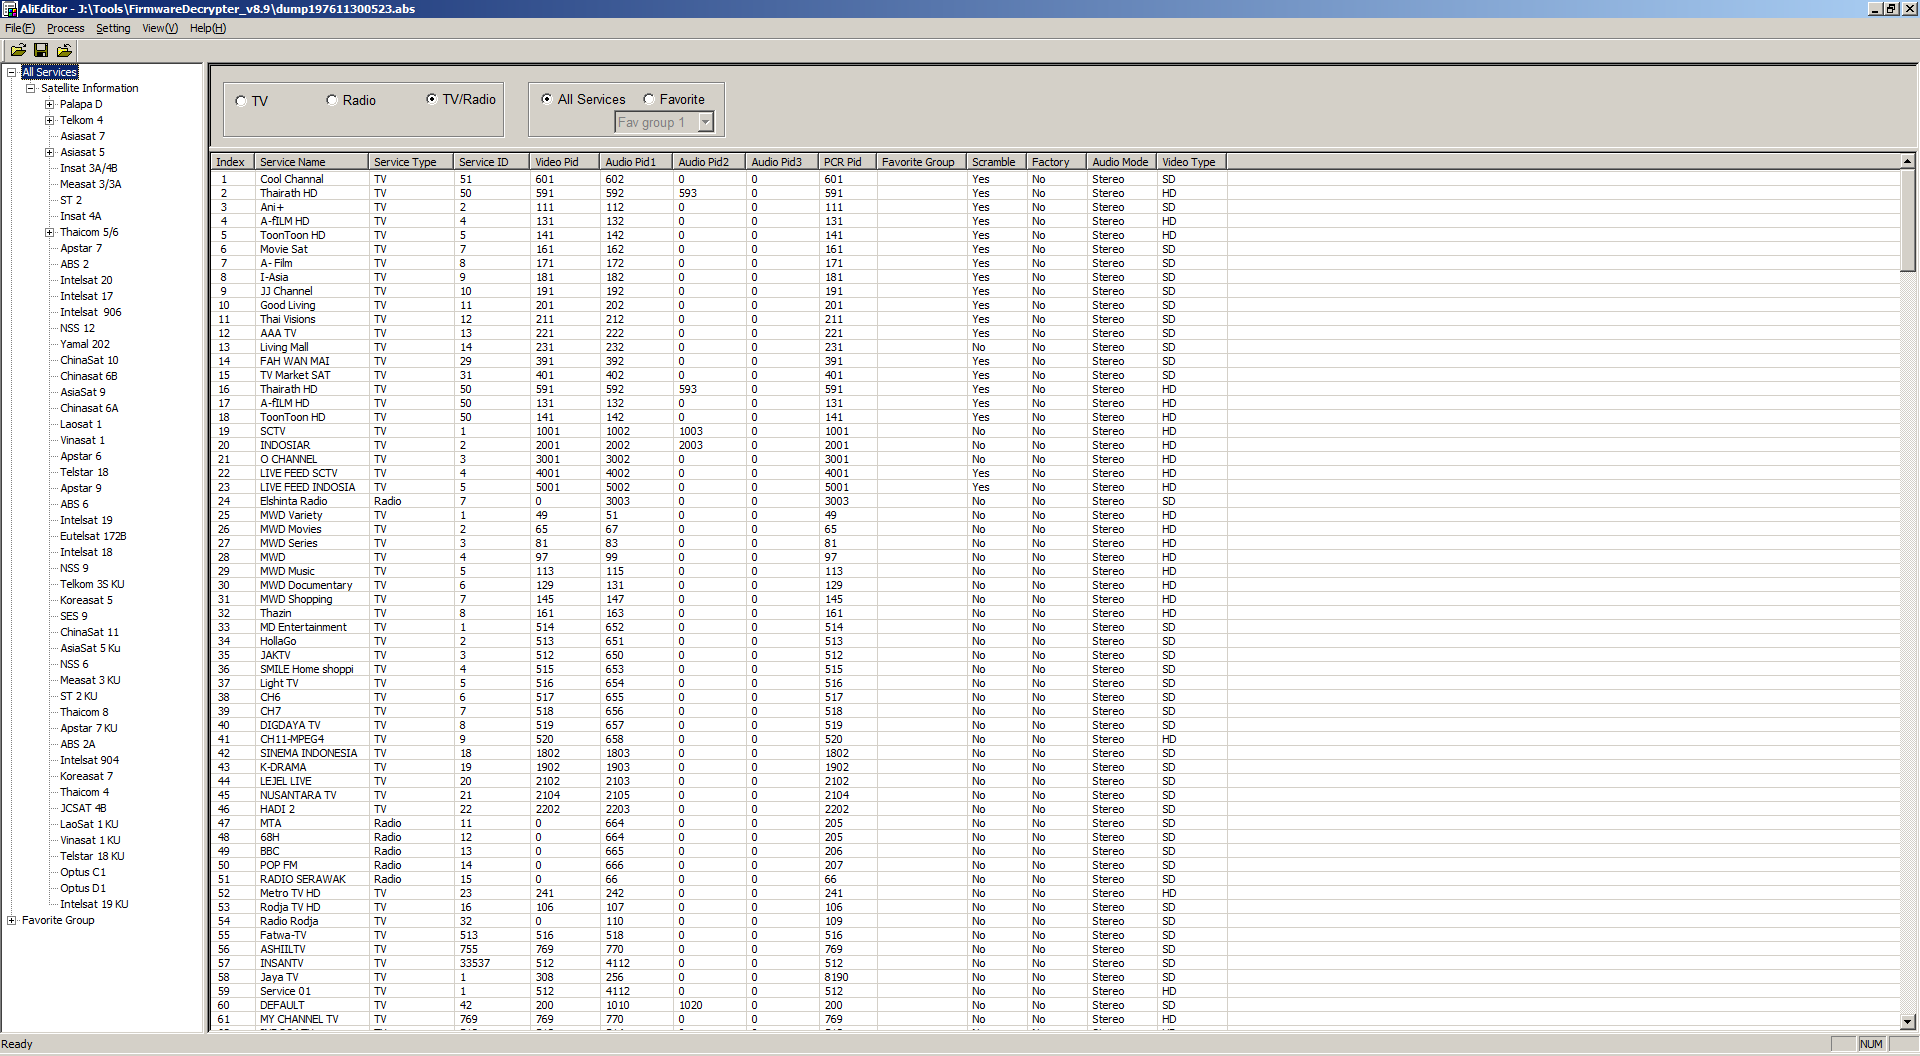The height and width of the screenshot is (1056, 1920).
Task: Select the Radio filter option
Action: click(x=332, y=100)
